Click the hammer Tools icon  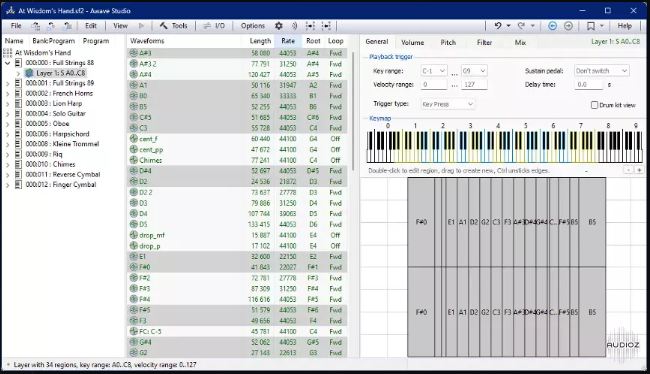tap(163, 26)
